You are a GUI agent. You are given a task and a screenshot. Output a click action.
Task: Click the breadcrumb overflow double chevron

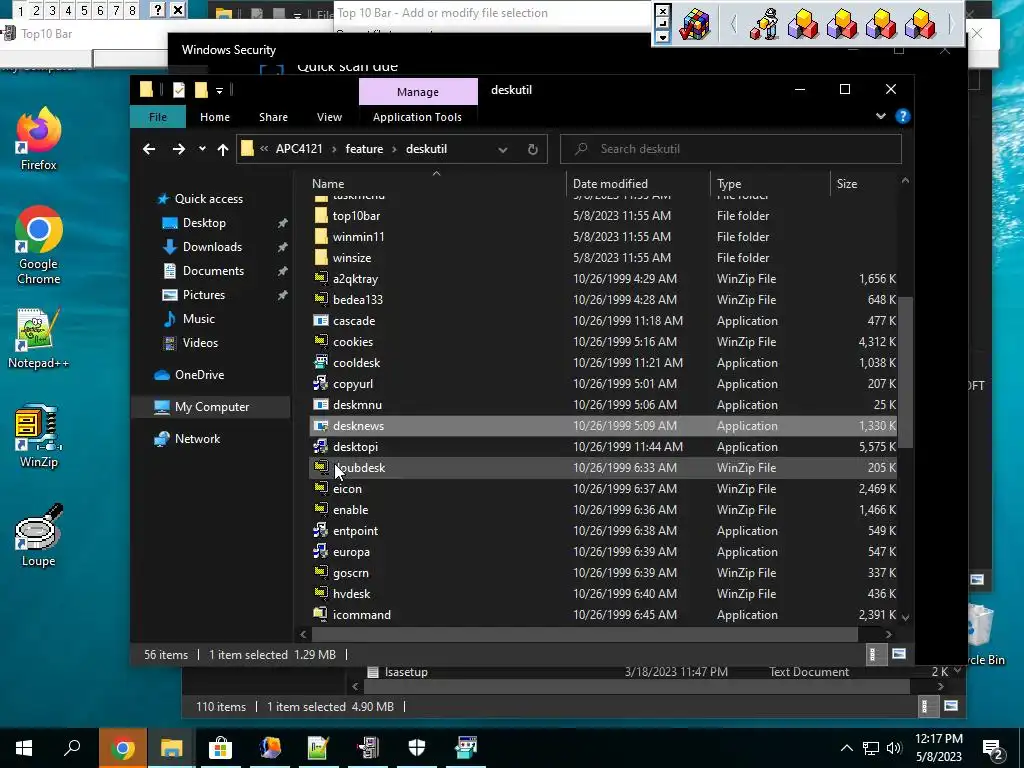click(x=264, y=149)
